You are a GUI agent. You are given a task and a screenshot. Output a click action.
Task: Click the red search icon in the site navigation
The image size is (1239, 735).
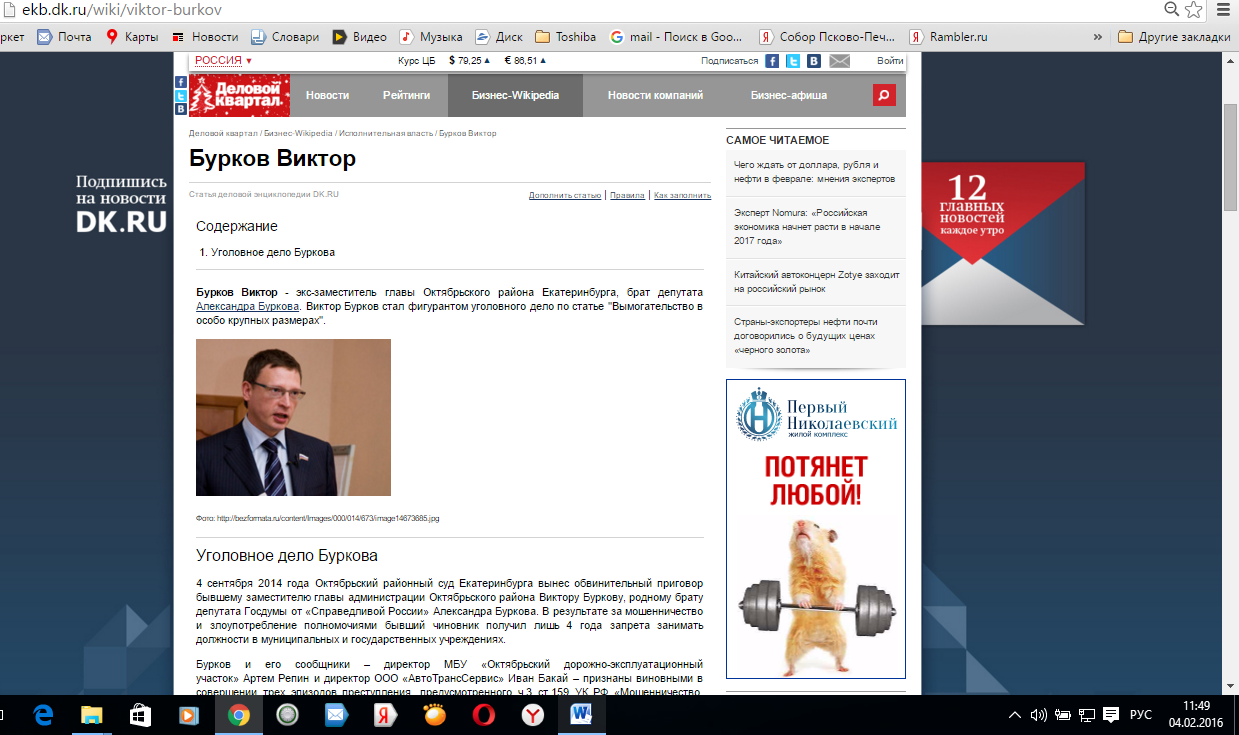884,95
